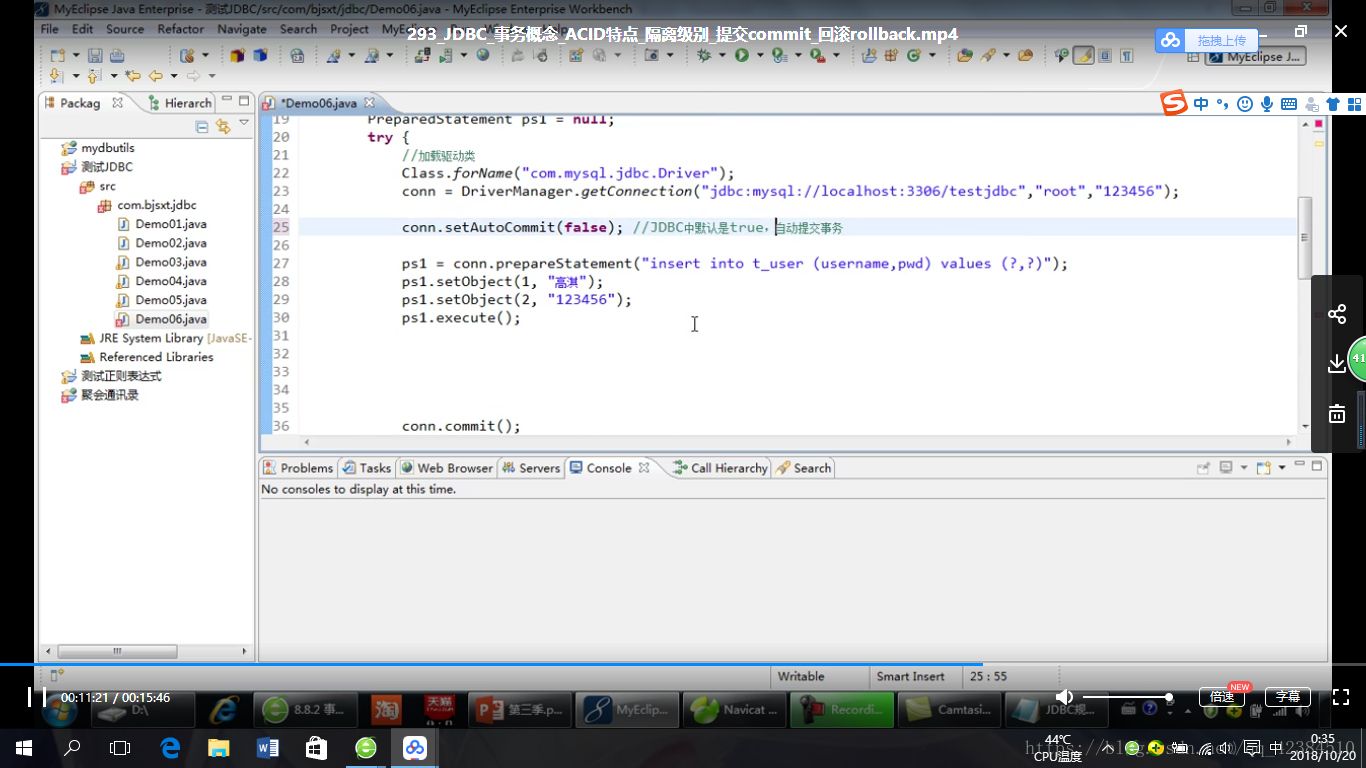Toggle the Sogou punctuation mode icon
The image size is (1366, 768).
coord(1223,104)
